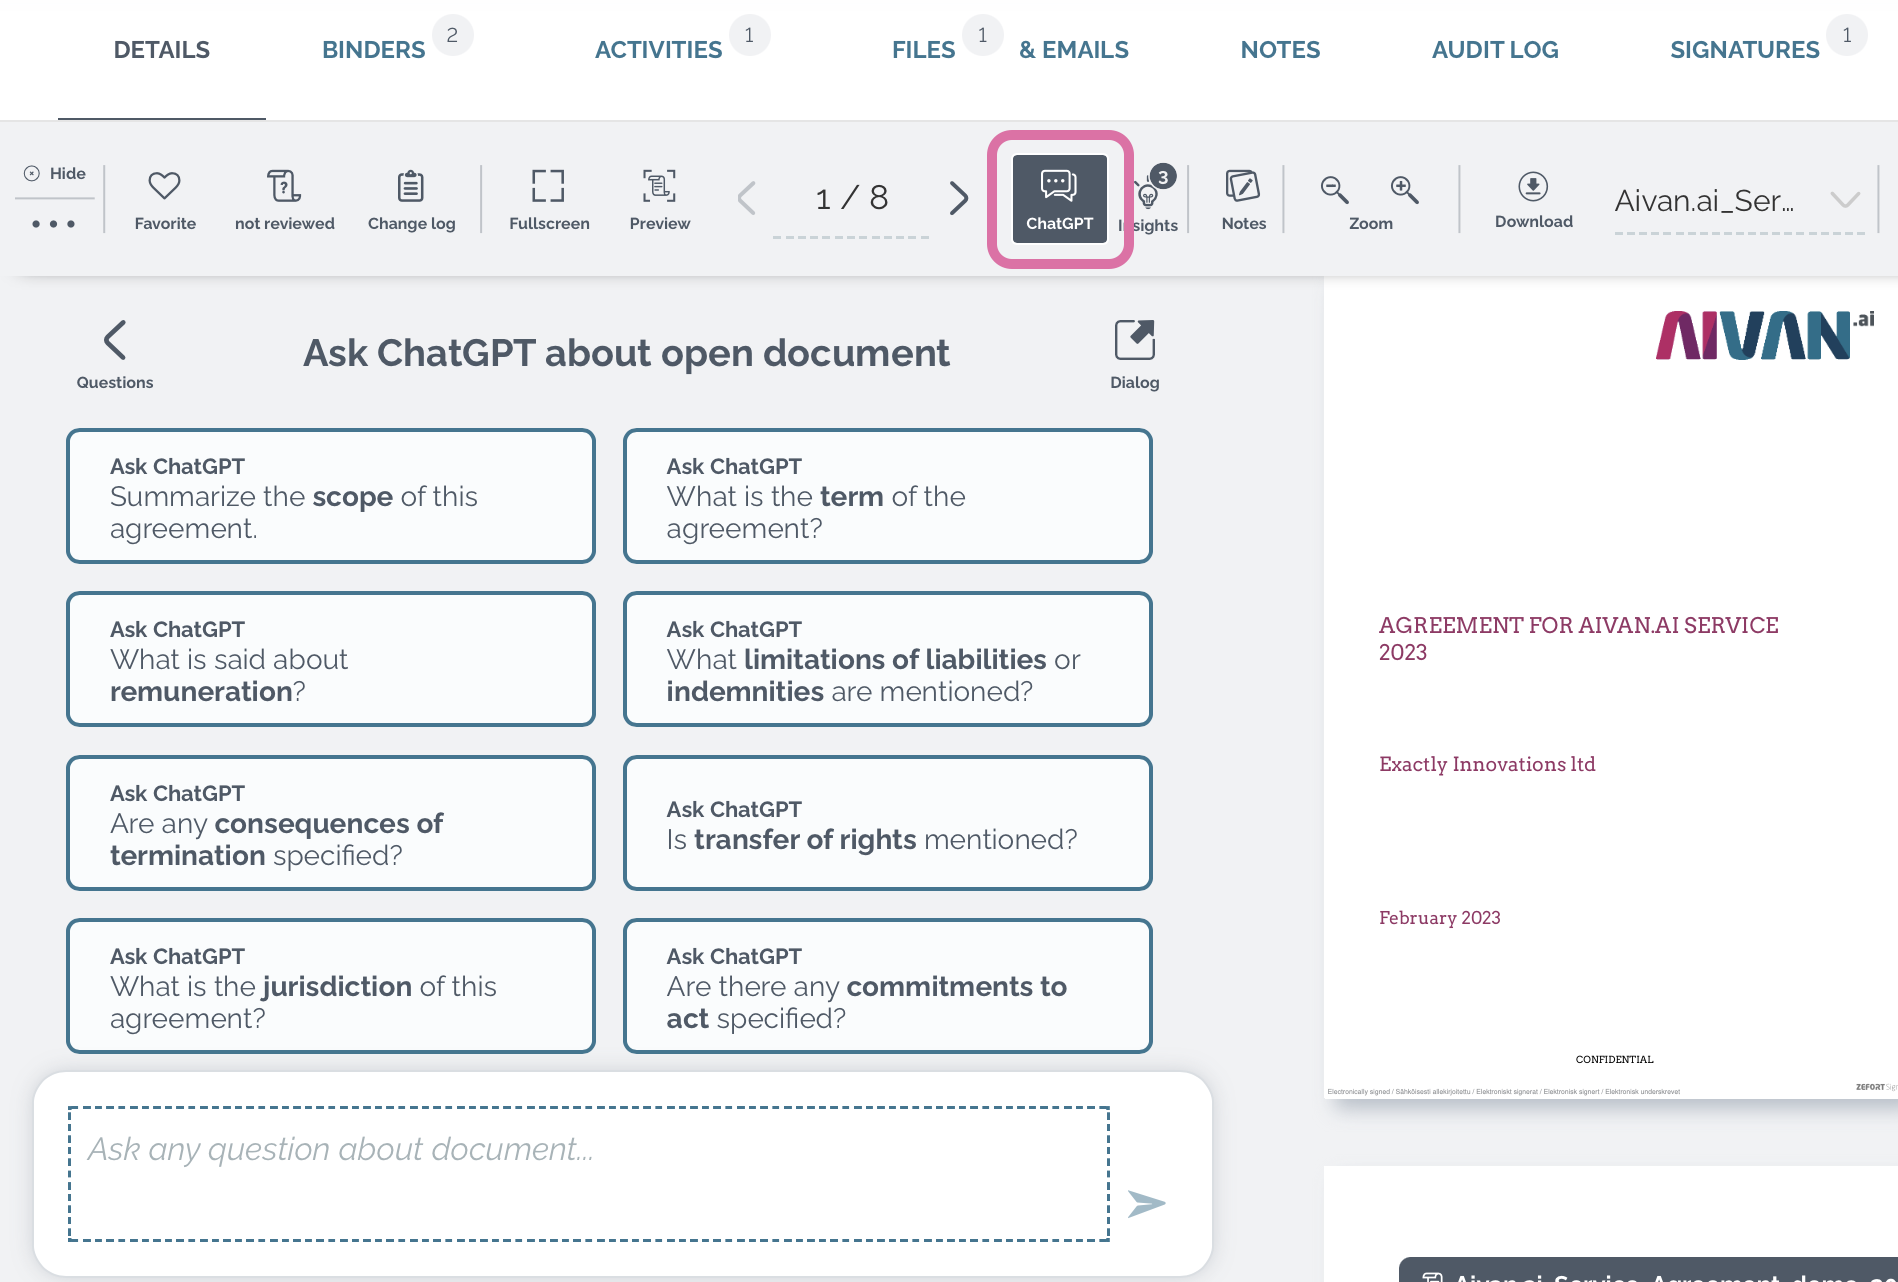Hide the toolbar panel
1898x1282 pixels.
click(x=55, y=173)
